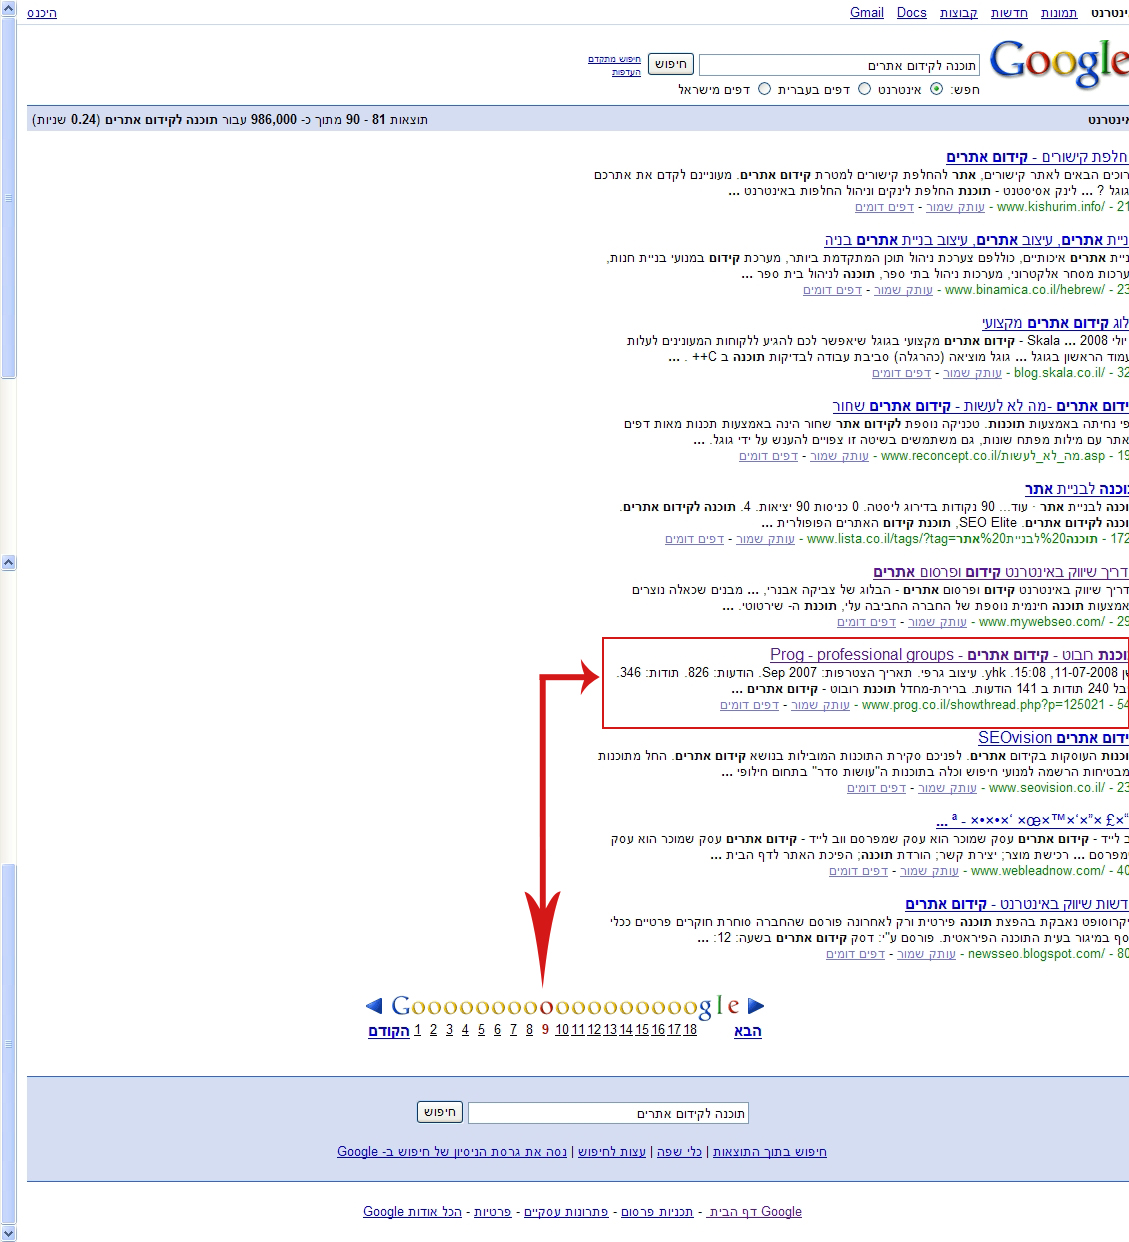
Task: Open the reconcept.co.il result title
Action: point(980,406)
